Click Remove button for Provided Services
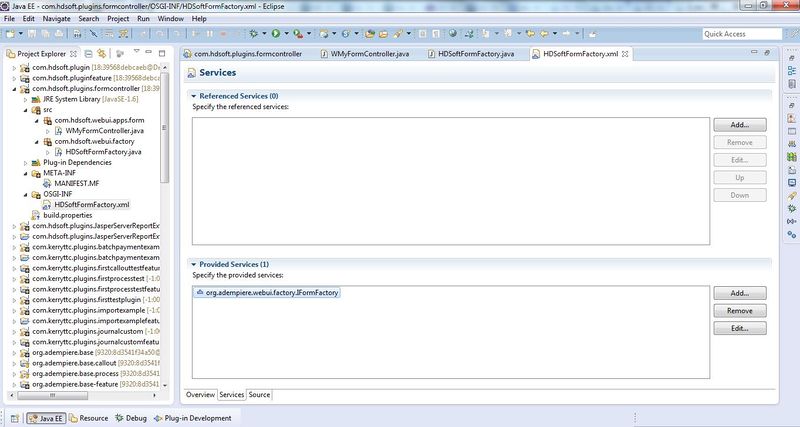 coord(739,311)
